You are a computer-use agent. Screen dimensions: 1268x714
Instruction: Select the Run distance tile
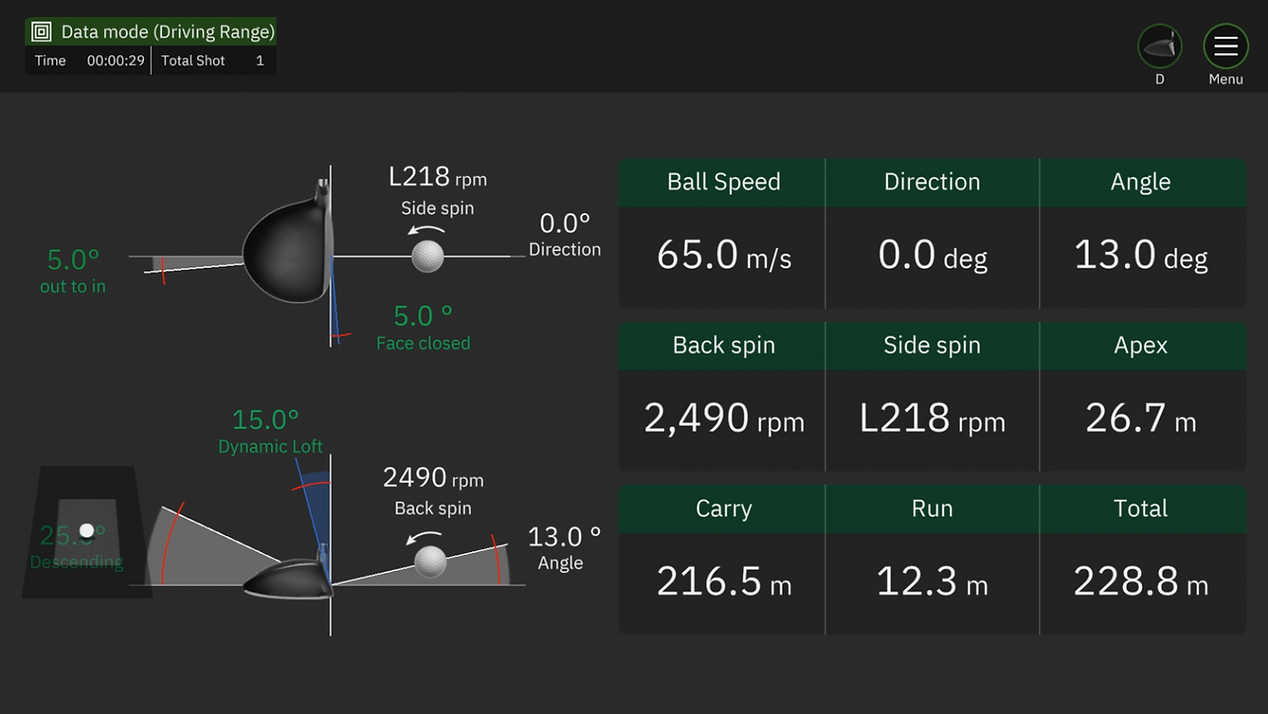tap(932, 560)
